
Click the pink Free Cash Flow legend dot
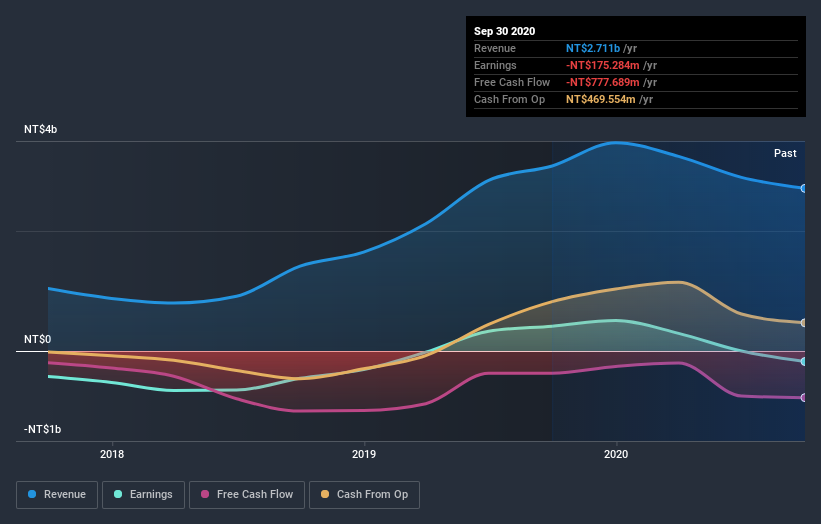[205, 494]
